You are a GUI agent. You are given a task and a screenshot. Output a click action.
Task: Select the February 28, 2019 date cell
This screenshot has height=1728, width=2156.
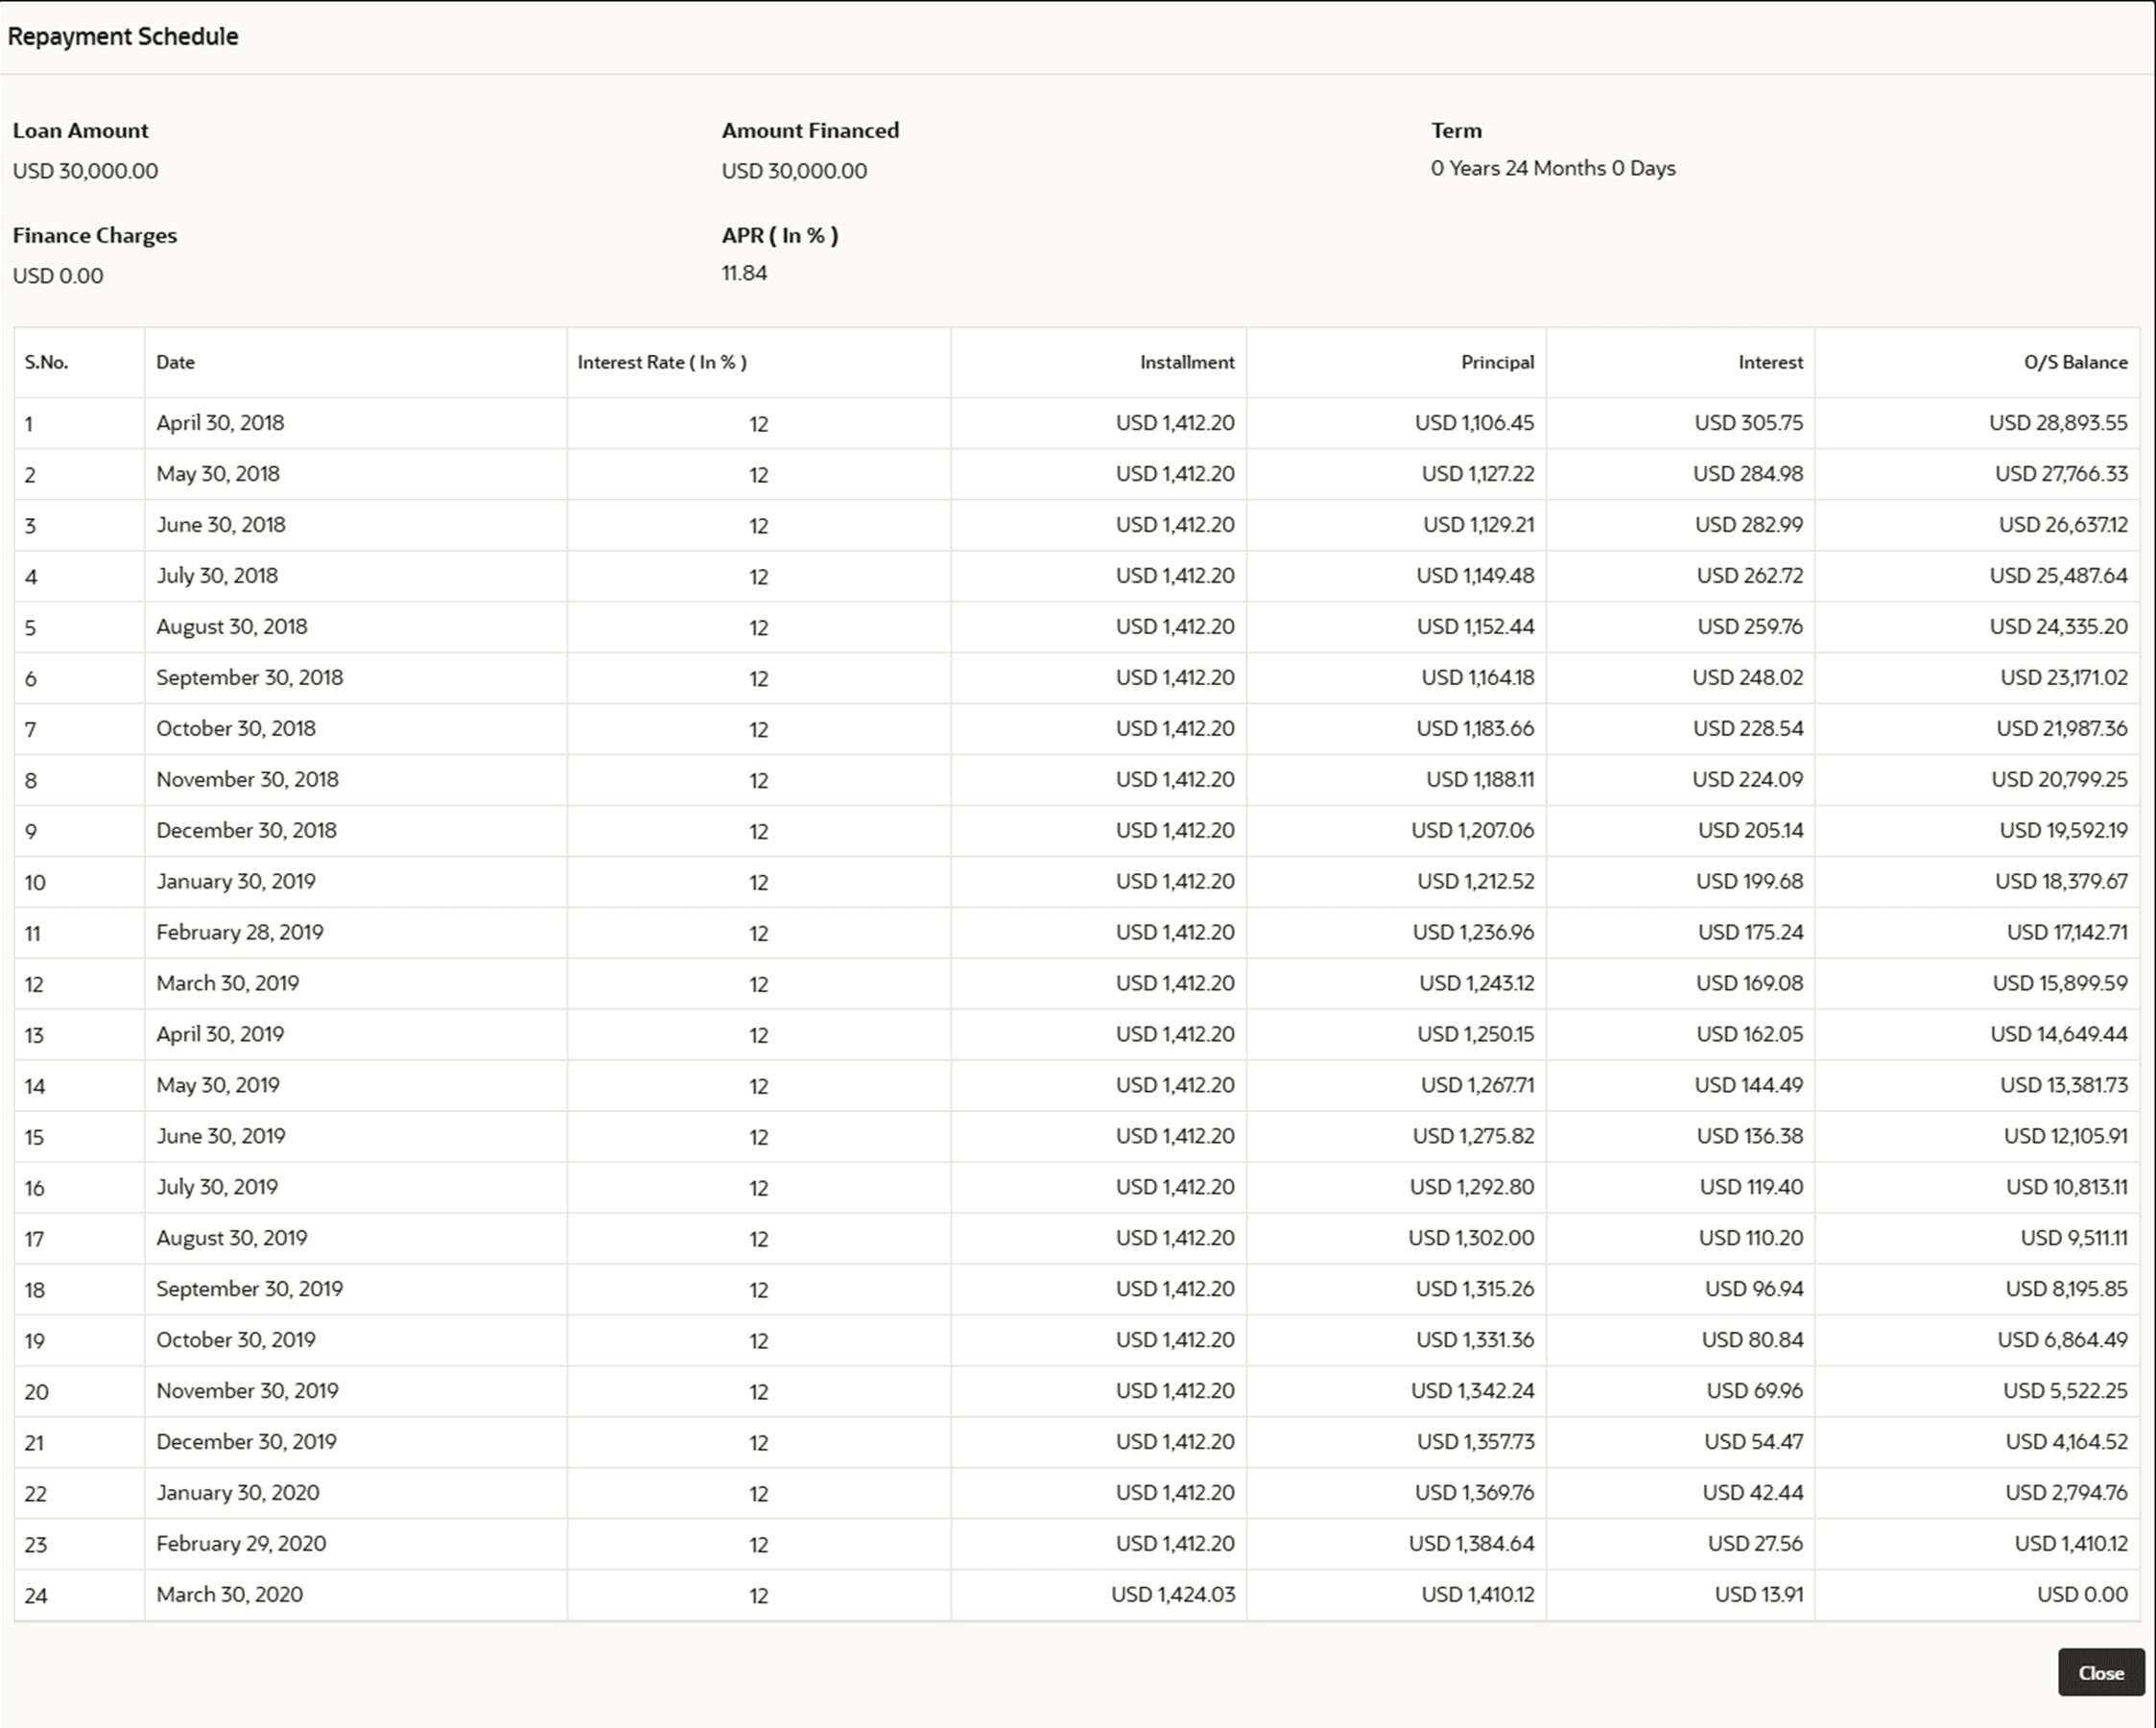pyautogui.click(x=239, y=932)
